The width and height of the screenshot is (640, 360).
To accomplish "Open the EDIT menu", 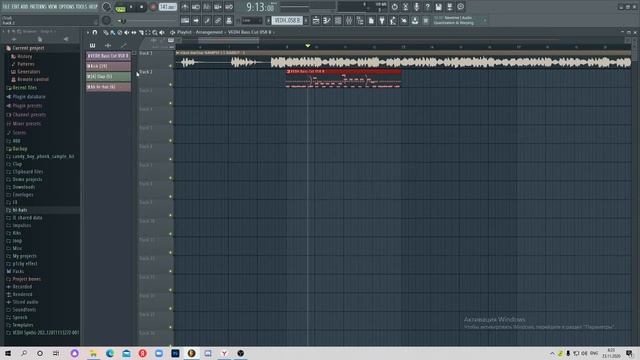I will (15, 7).
